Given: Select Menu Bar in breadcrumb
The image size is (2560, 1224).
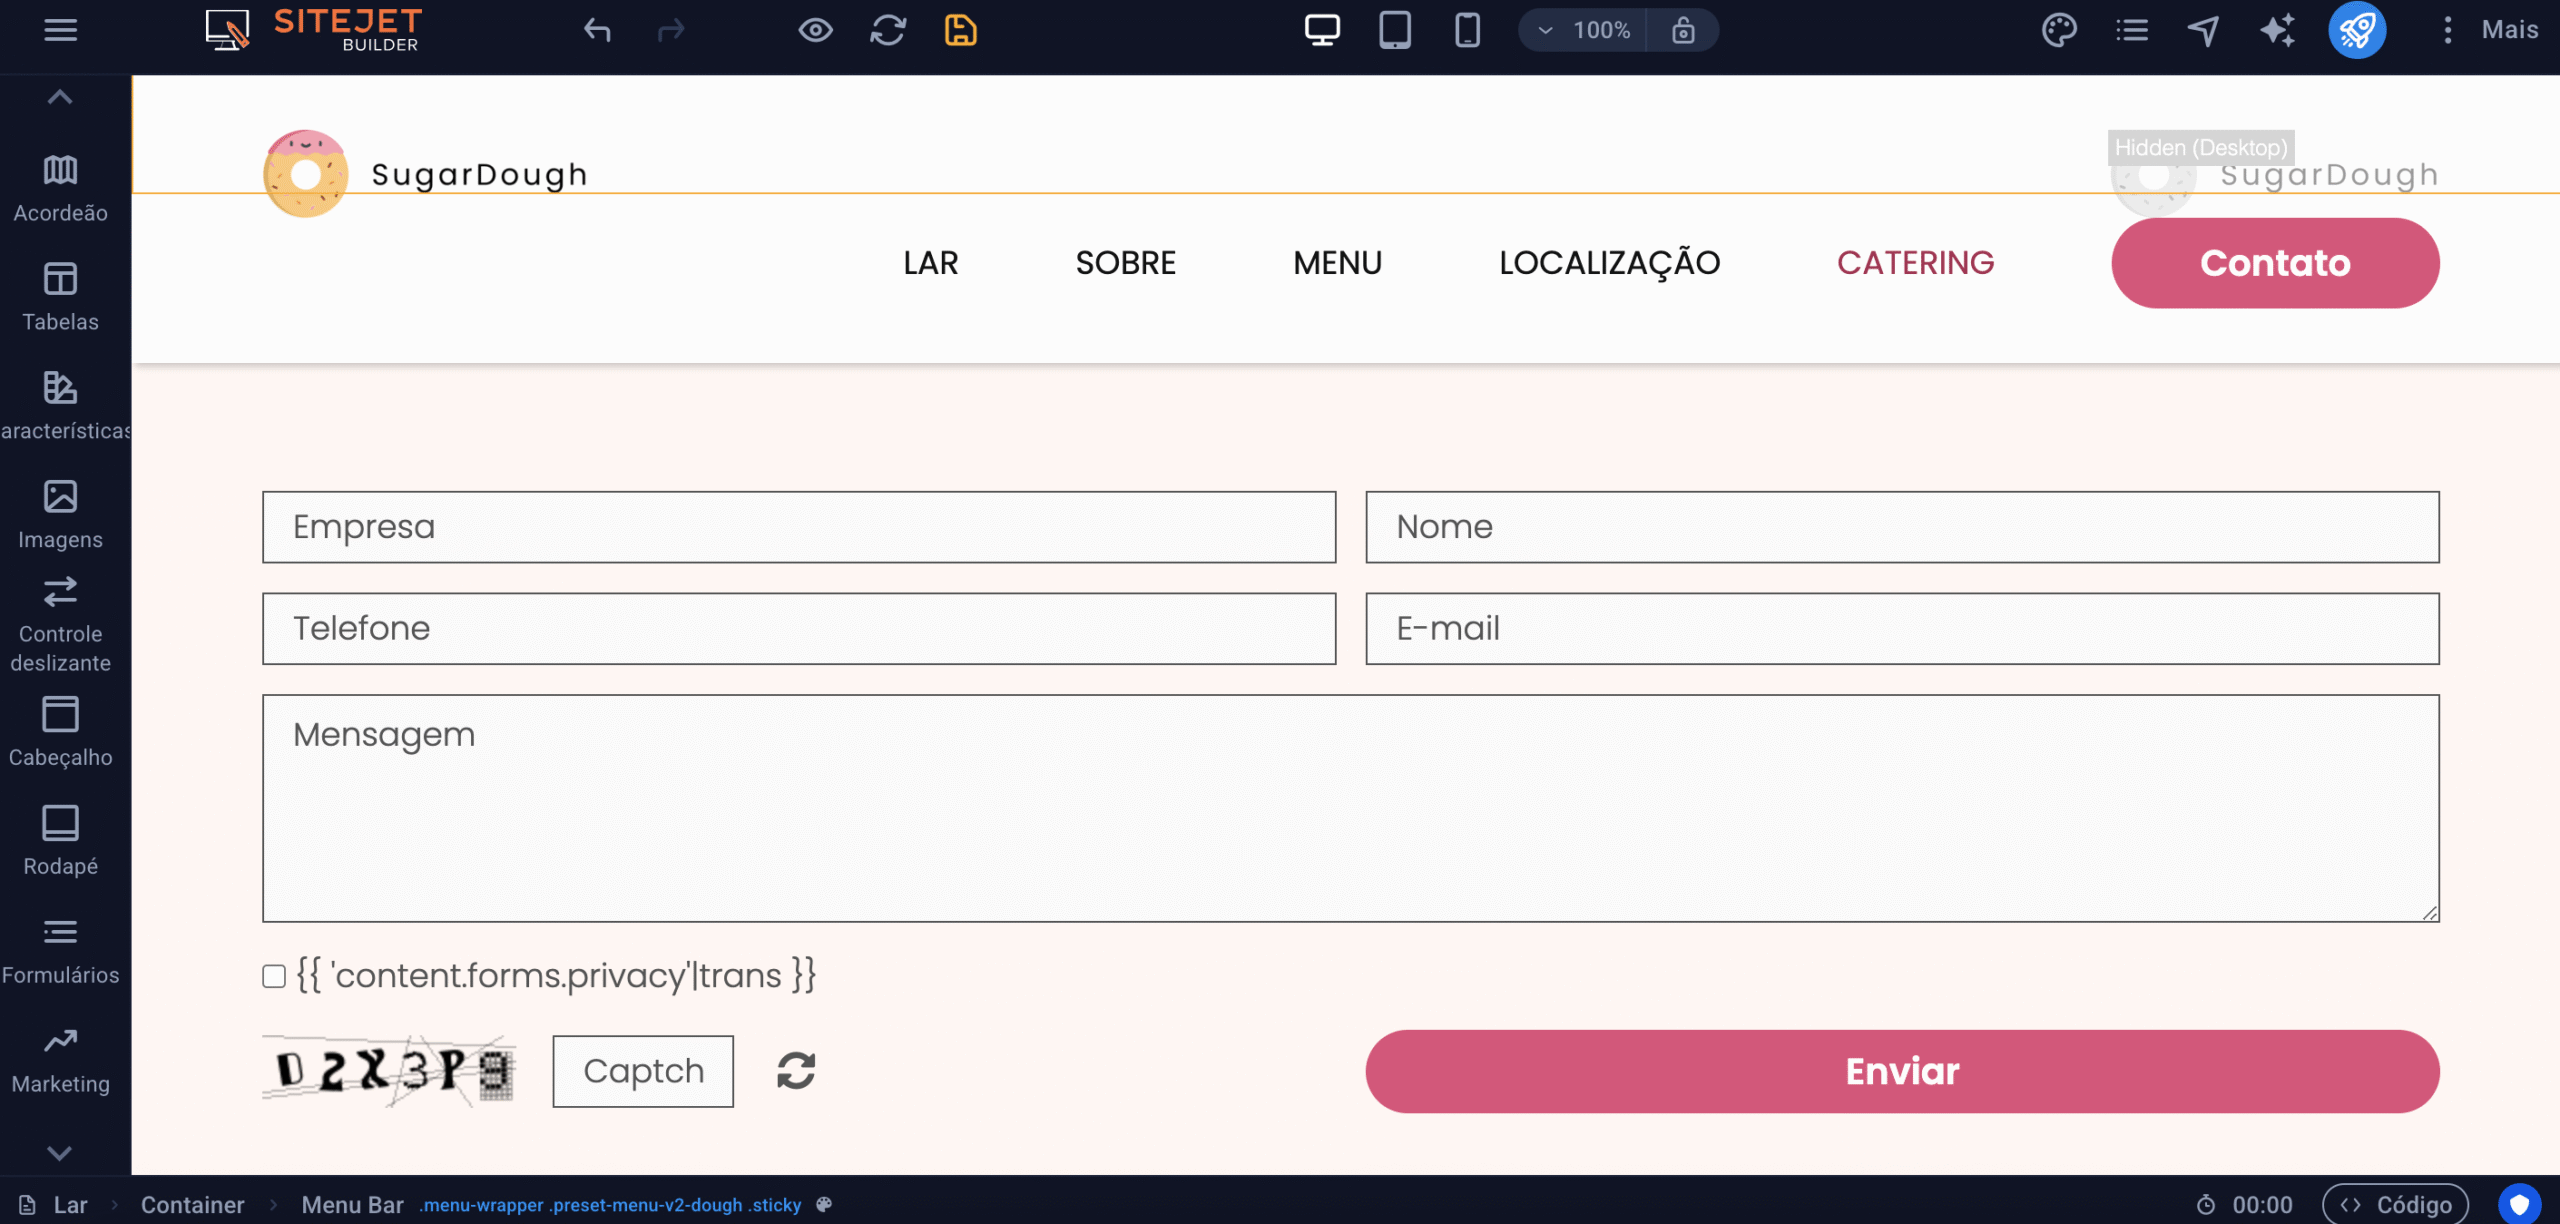Looking at the screenshot, I should point(352,1205).
